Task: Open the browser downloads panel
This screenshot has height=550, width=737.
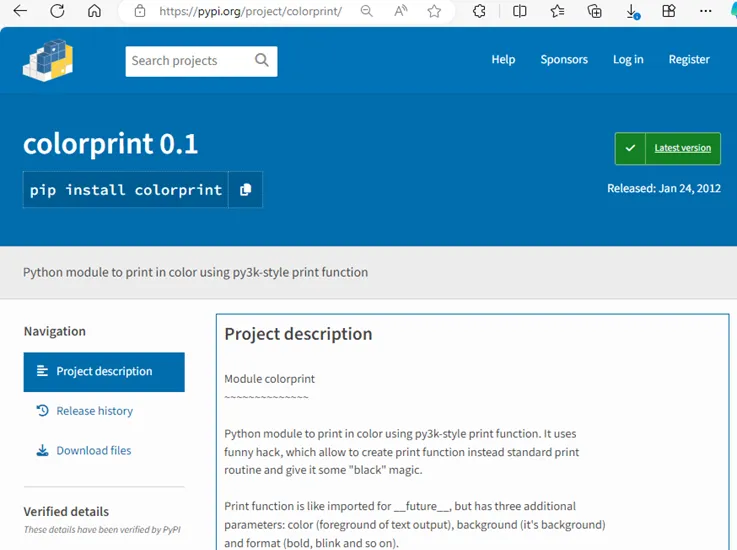Action: [633, 11]
